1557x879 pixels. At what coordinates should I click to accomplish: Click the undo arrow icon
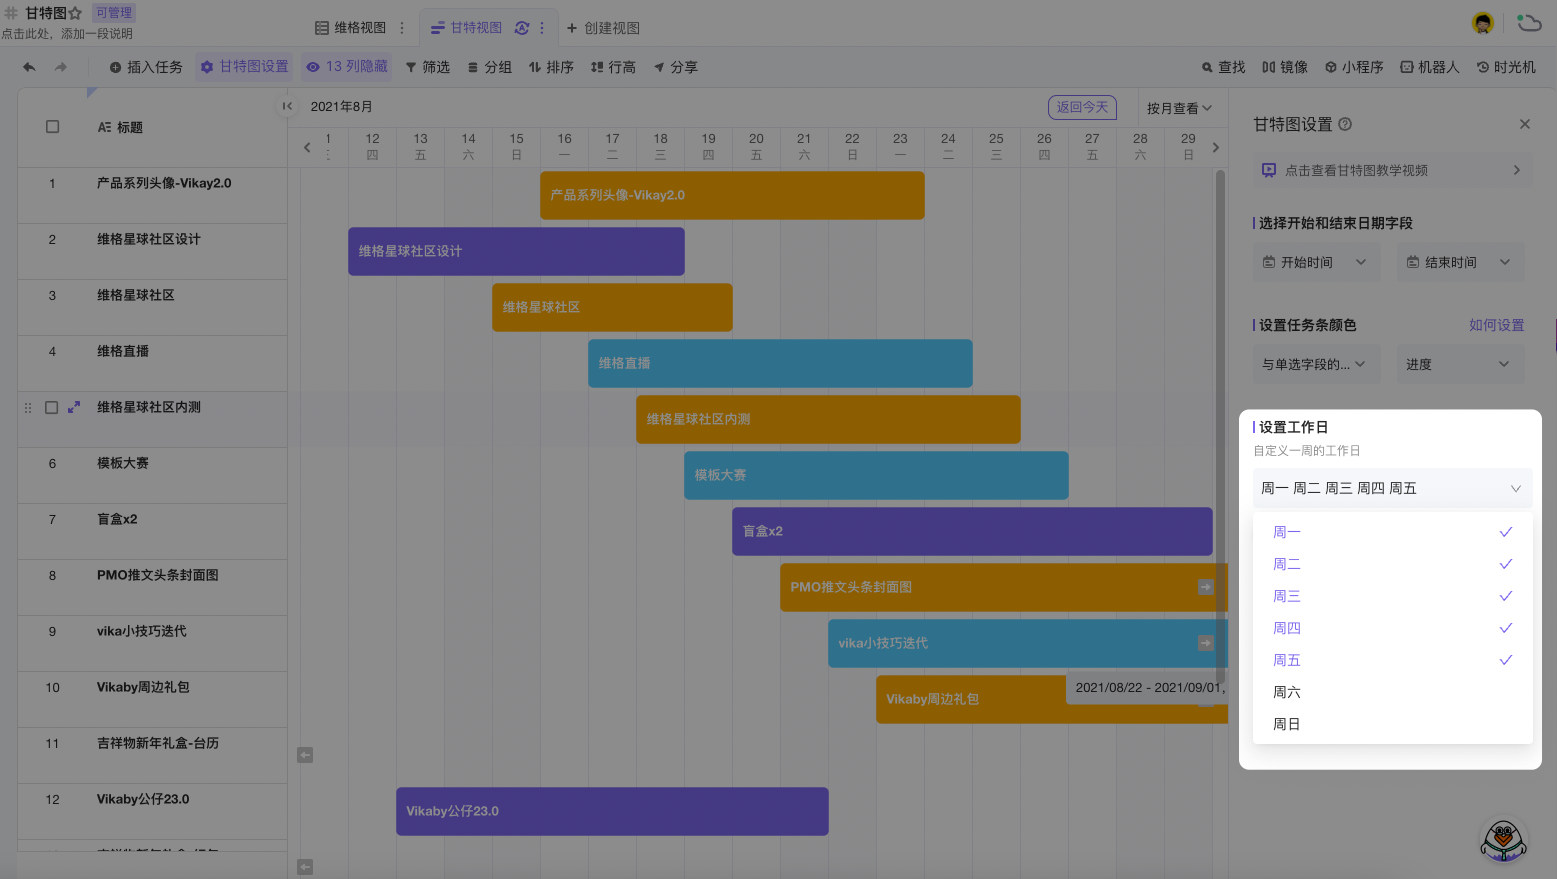click(x=29, y=67)
